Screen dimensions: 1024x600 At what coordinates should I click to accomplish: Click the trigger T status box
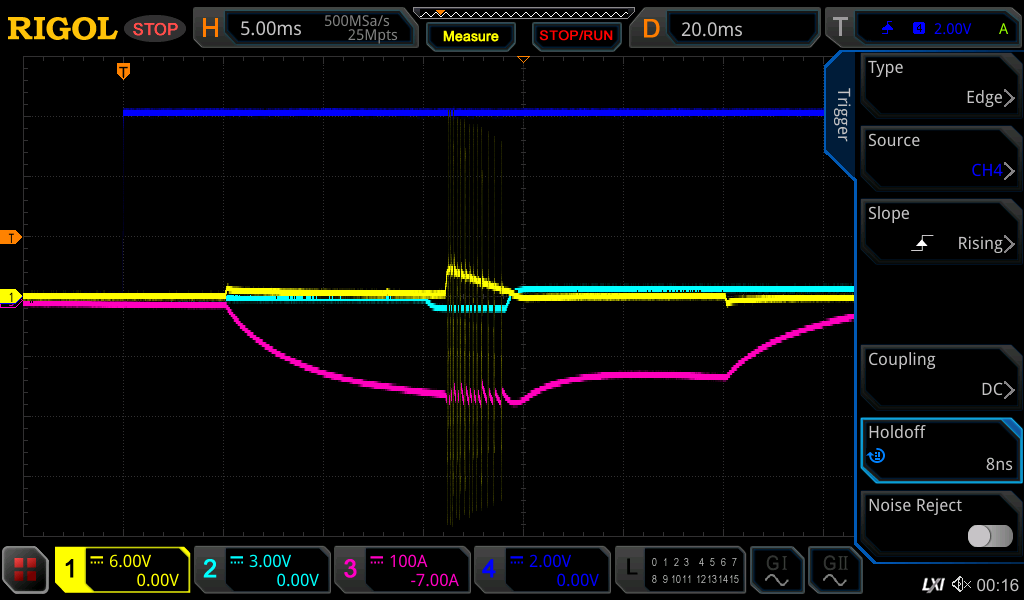(x=920, y=28)
